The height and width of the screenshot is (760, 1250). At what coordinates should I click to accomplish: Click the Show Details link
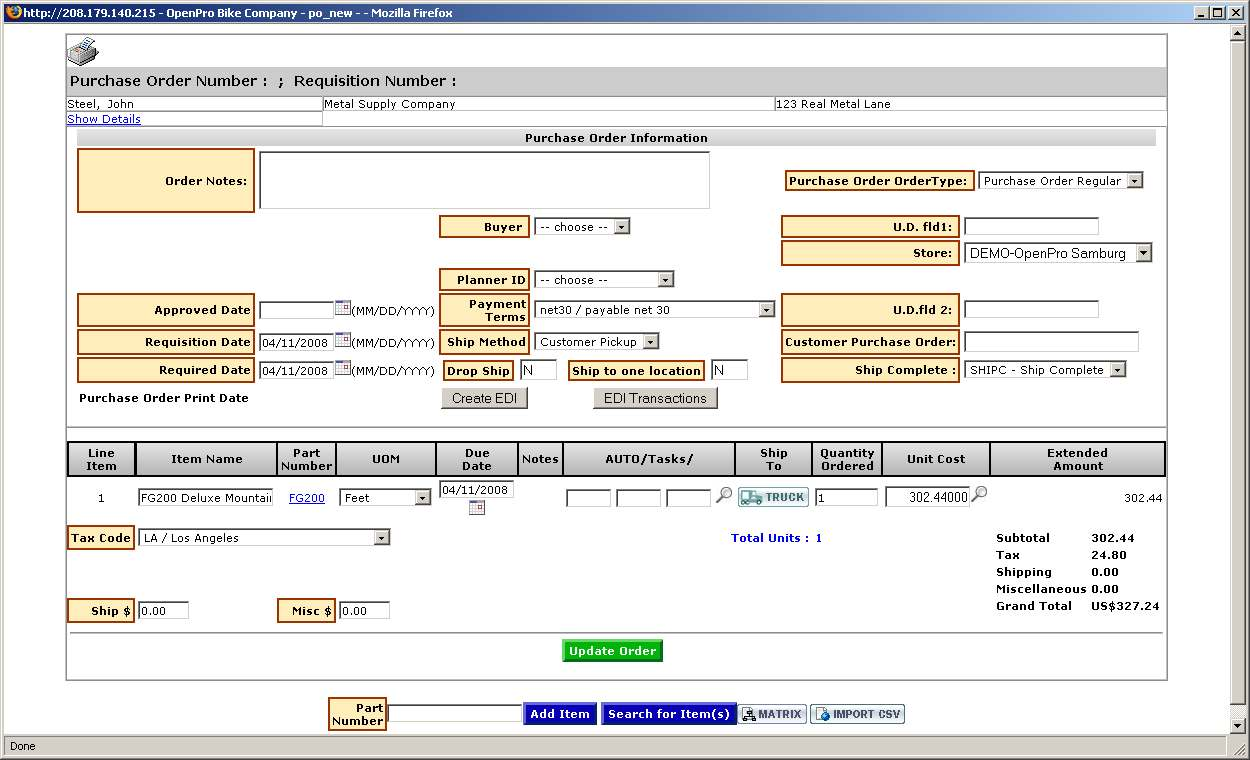point(104,119)
